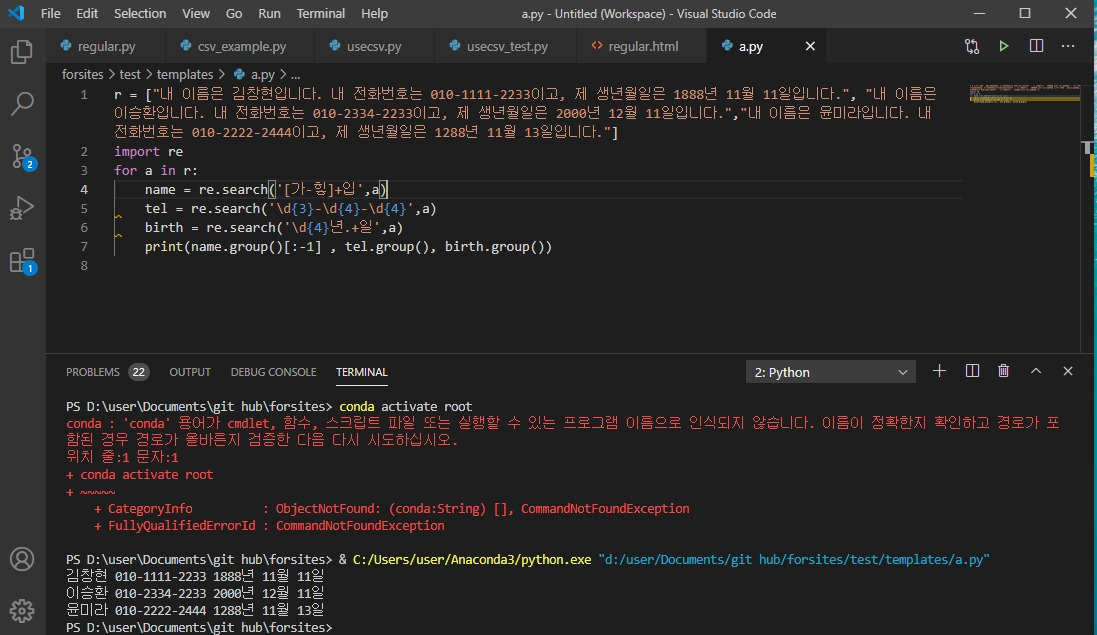Place cursor in the birth = re.search line

click(274, 227)
